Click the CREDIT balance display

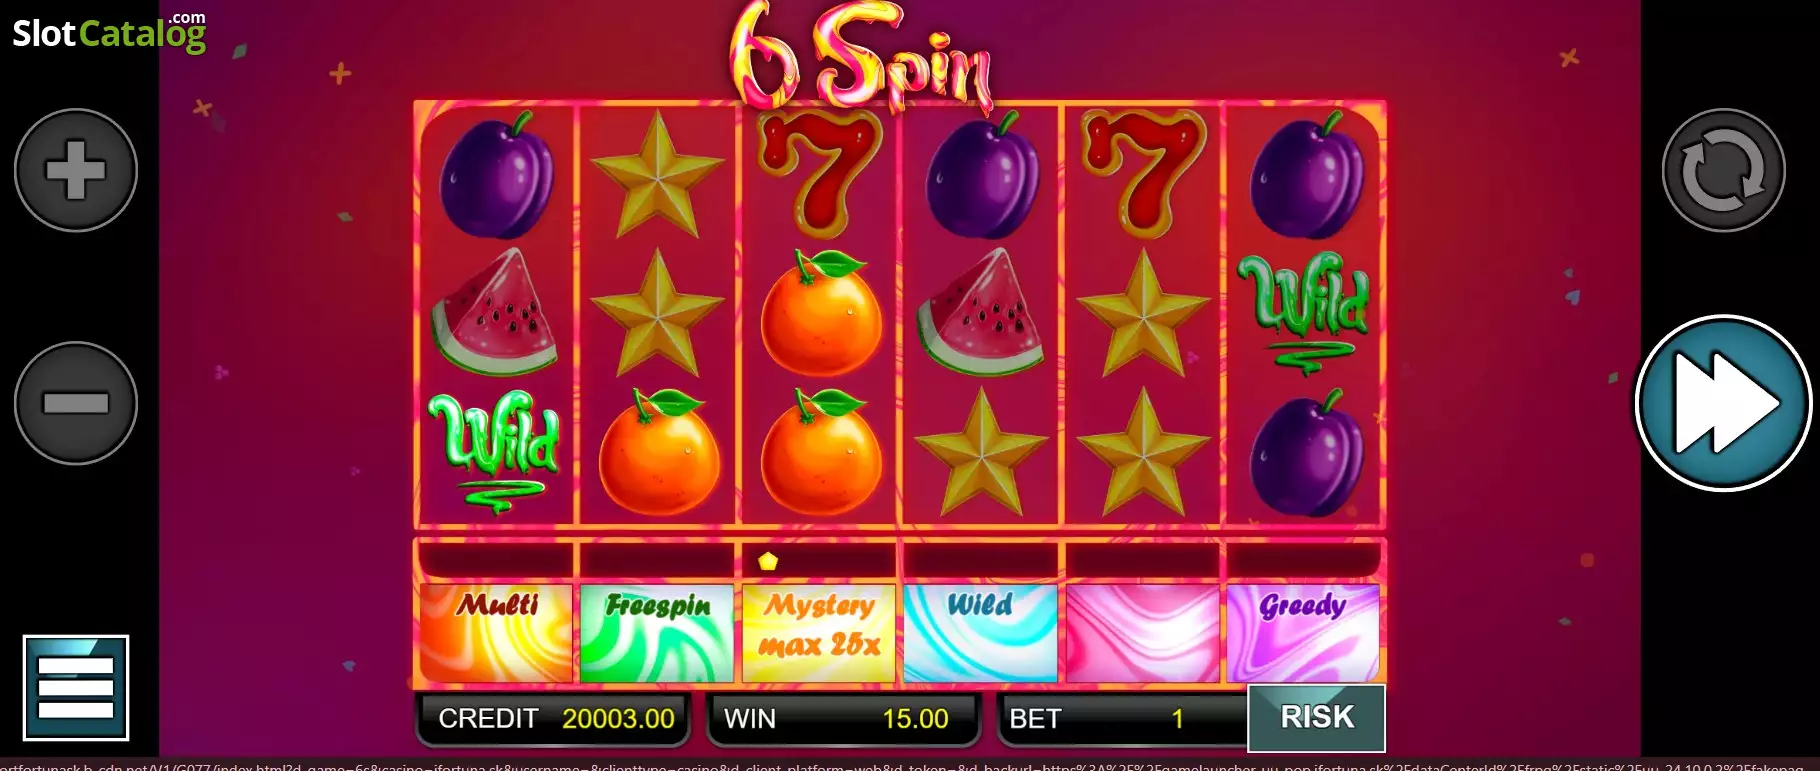(x=553, y=719)
